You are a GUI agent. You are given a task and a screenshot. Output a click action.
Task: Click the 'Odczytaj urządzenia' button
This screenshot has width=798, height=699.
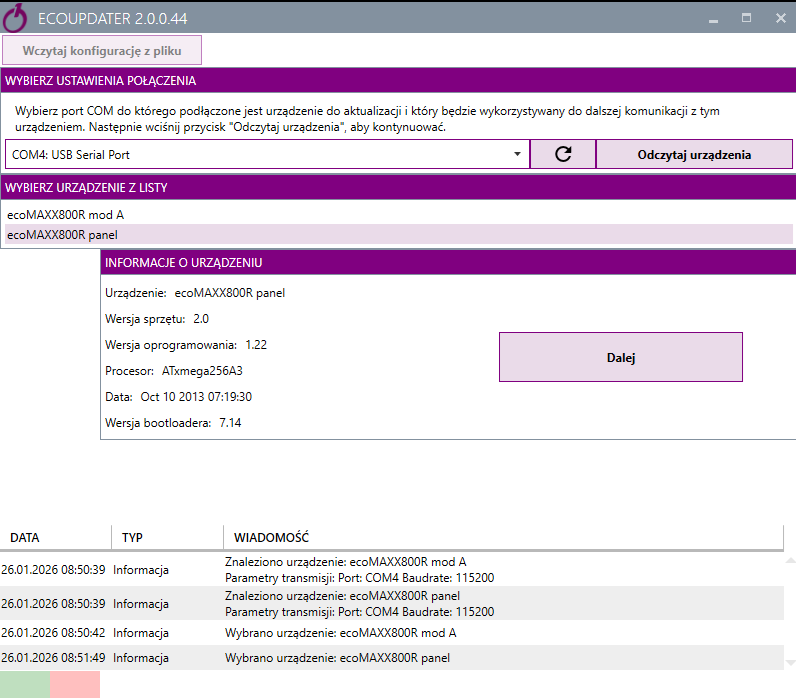(x=694, y=154)
